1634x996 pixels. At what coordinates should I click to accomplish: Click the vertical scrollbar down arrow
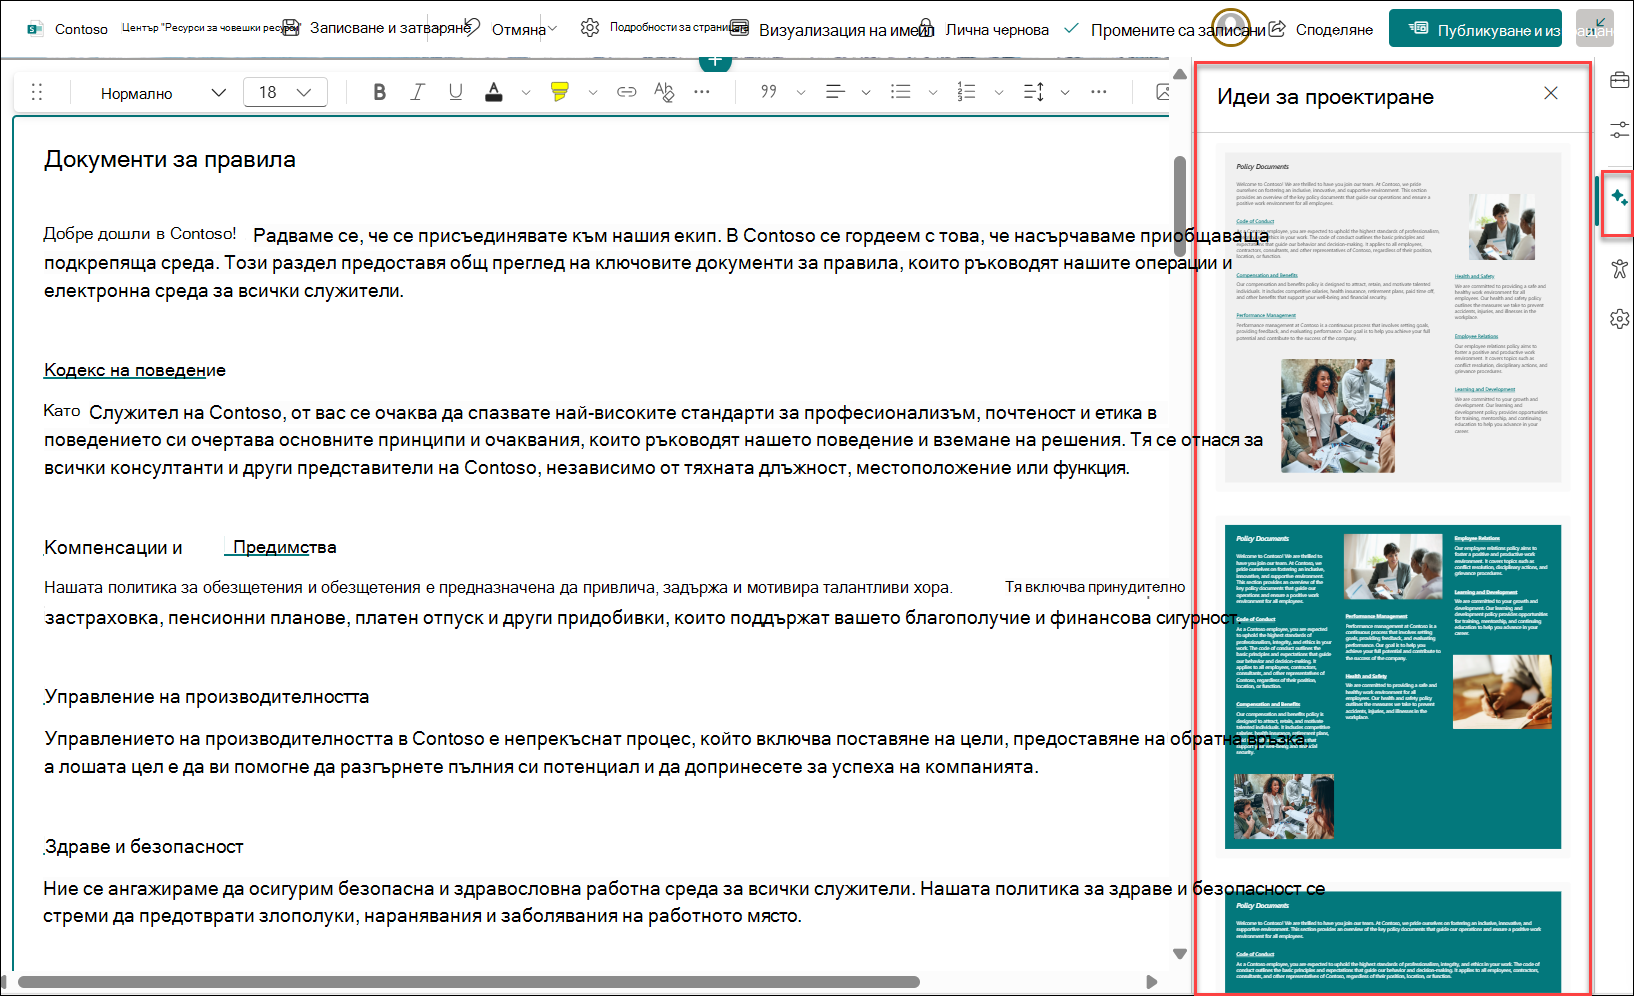[1180, 954]
